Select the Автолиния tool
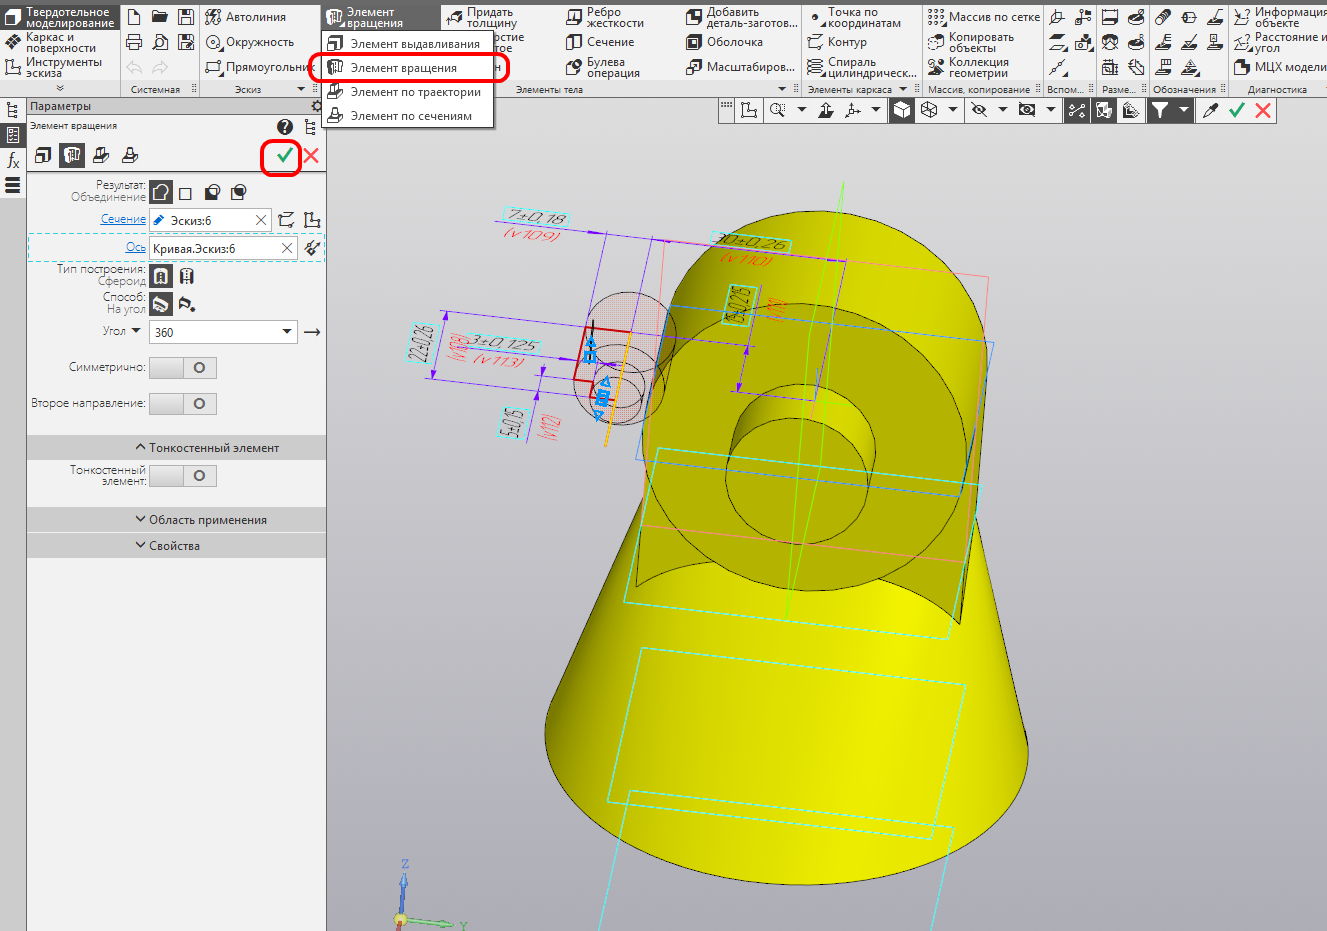Viewport: 1327px width, 931px height. click(246, 17)
